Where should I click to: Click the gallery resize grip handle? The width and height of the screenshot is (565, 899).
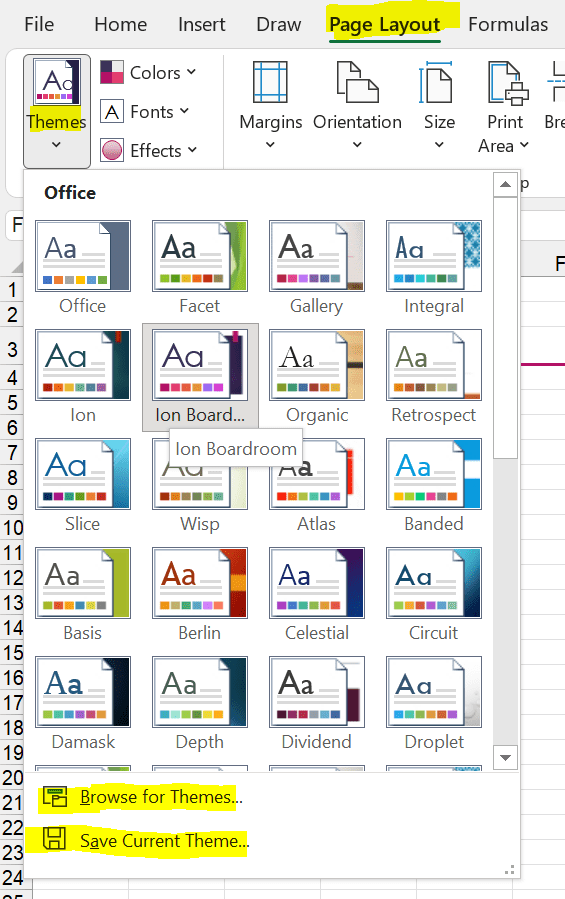pyautogui.click(x=509, y=870)
